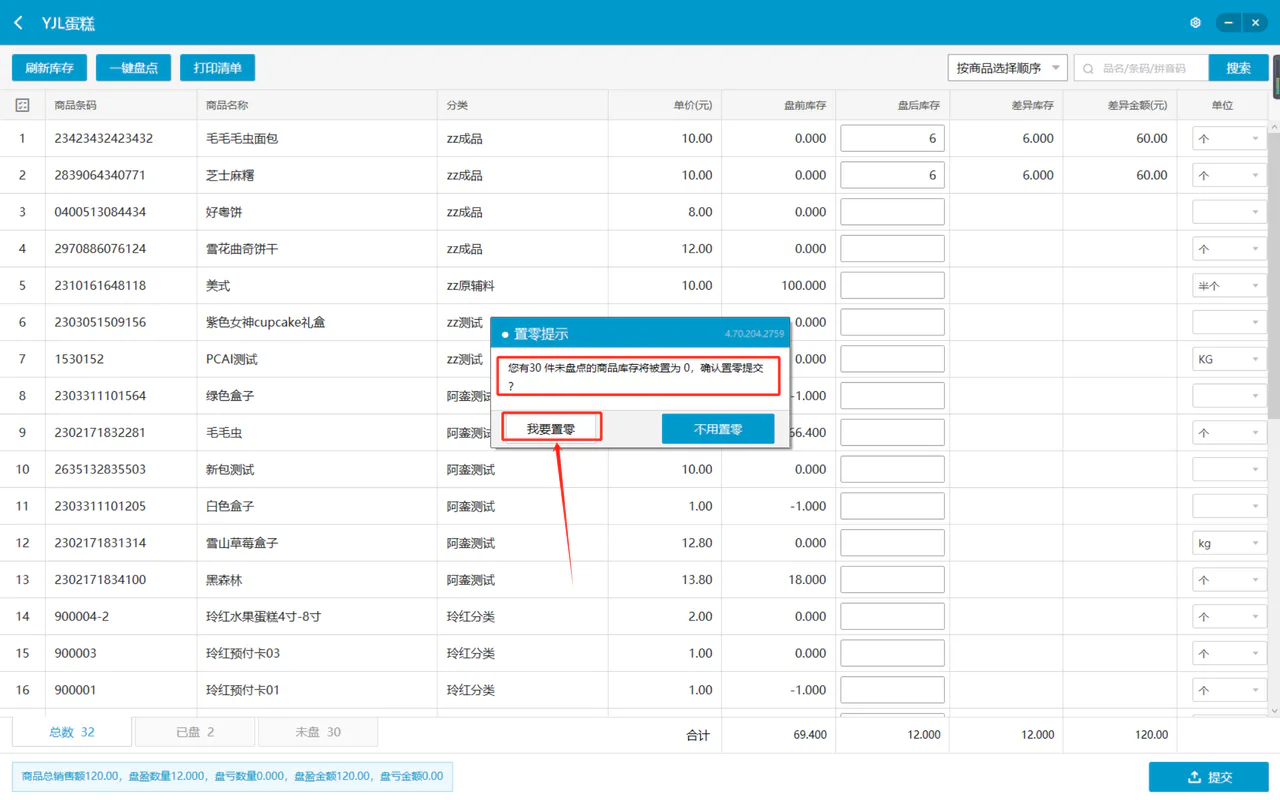The image size is (1280, 800).
Task: Confirm with 我要置零 button
Action: point(550,429)
